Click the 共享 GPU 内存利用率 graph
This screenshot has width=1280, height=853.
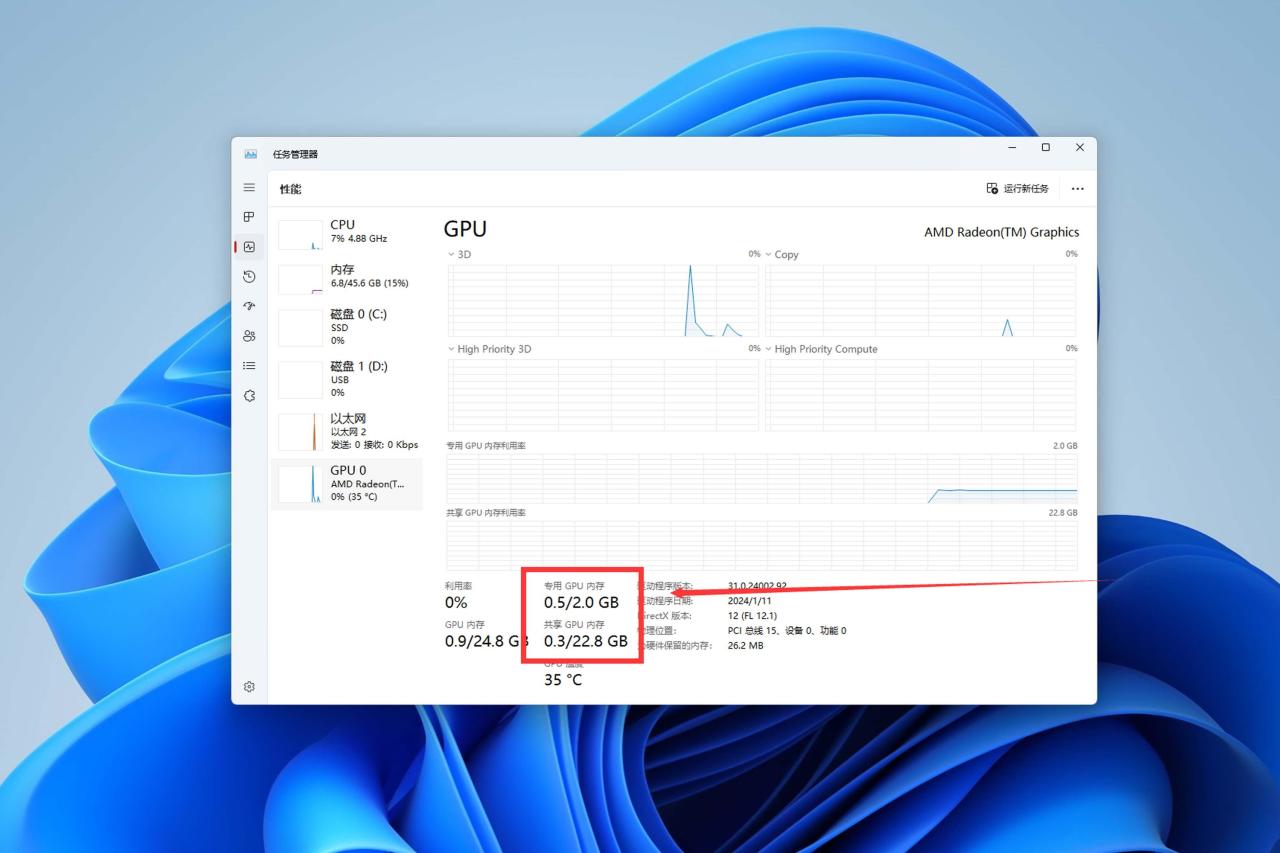point(762,545)
